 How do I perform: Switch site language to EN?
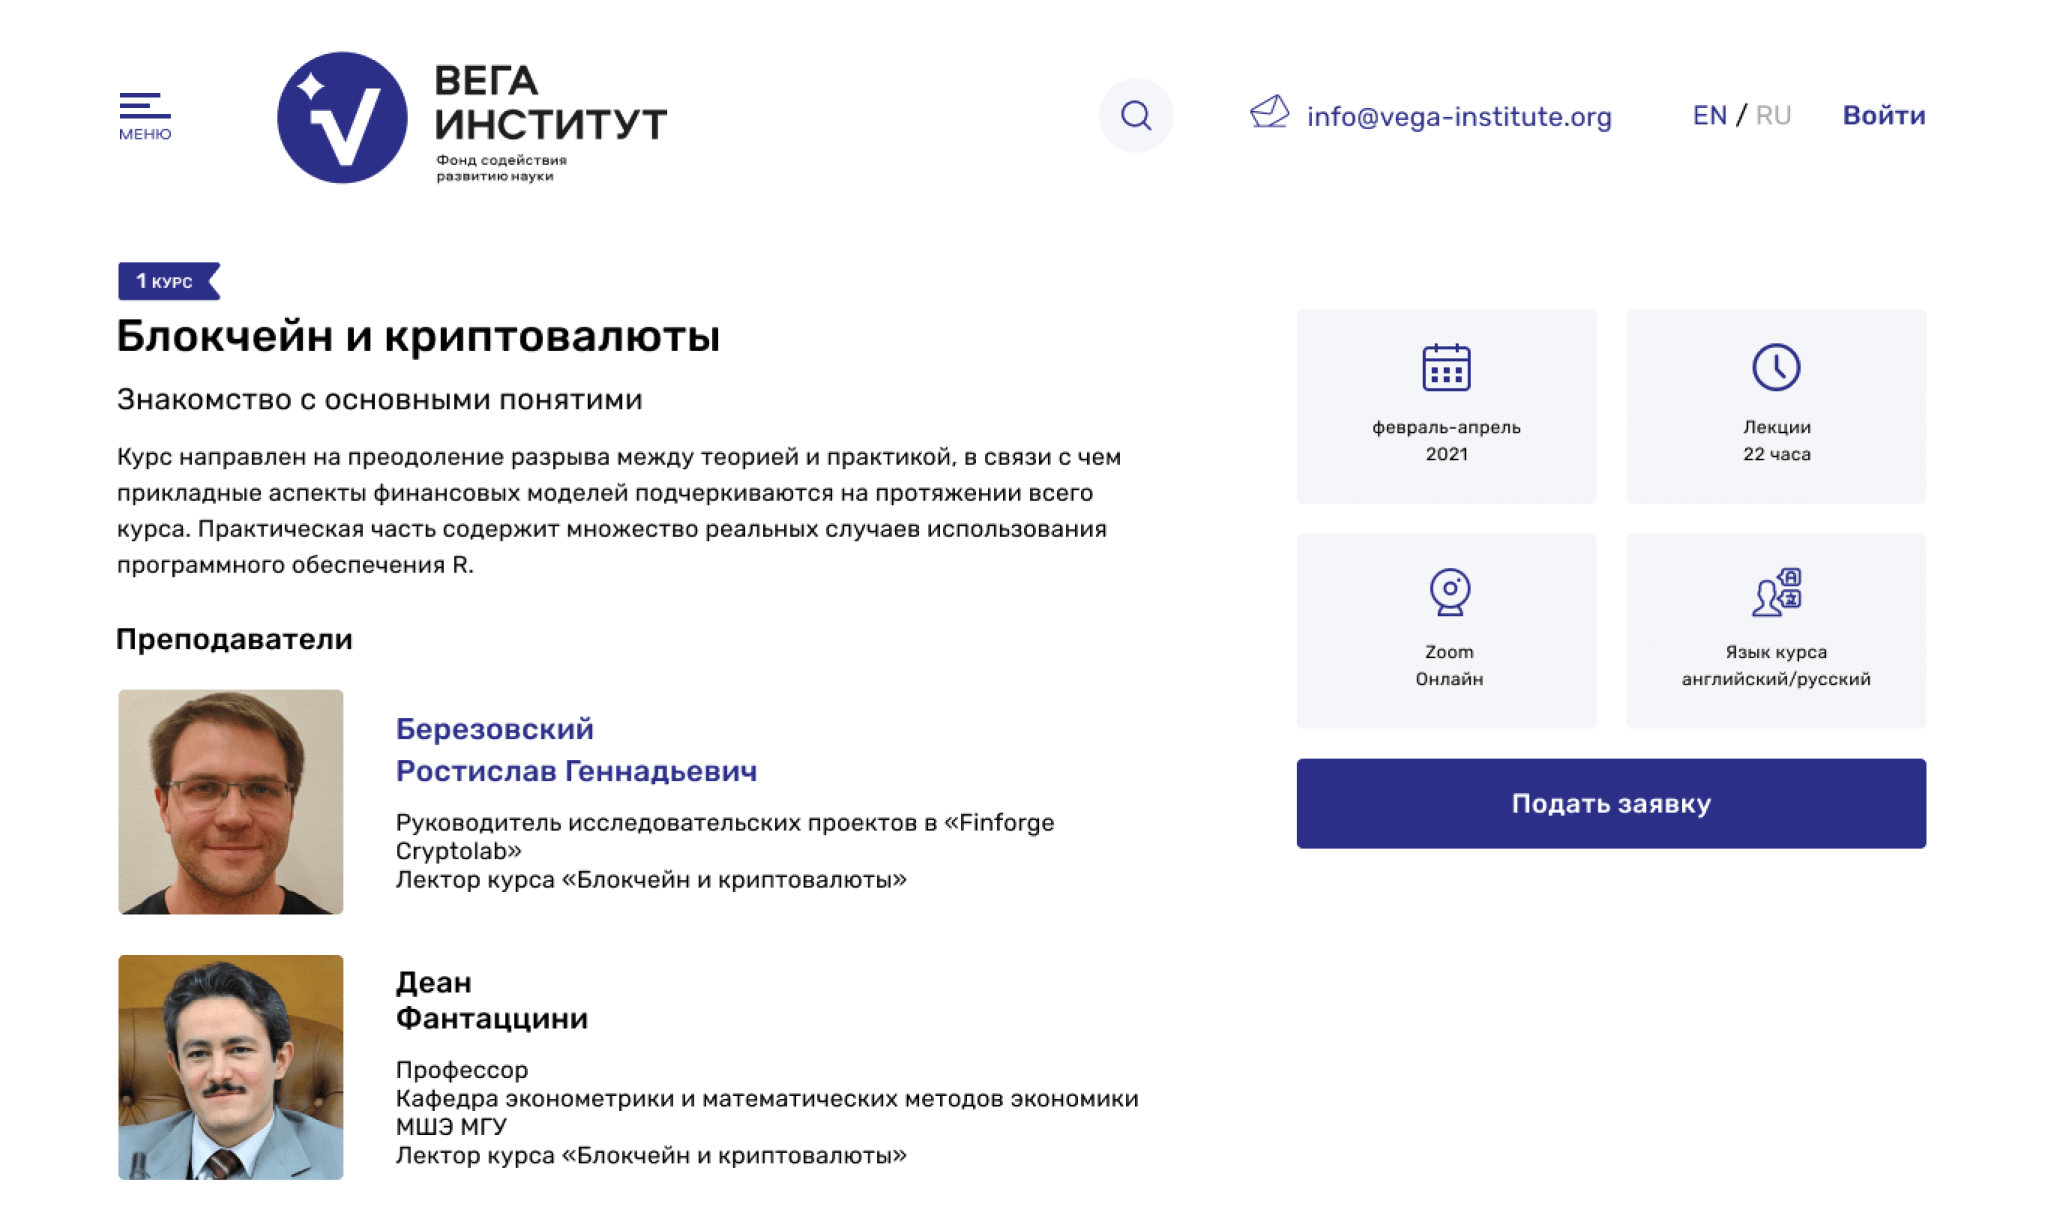tap(1709, 116)
